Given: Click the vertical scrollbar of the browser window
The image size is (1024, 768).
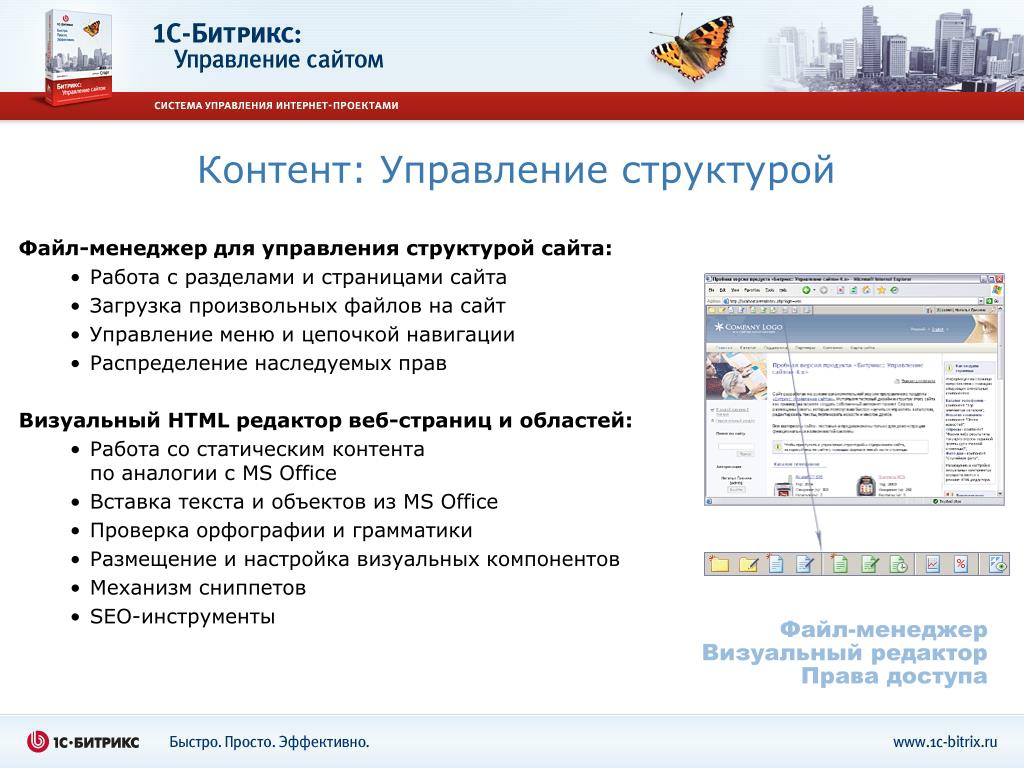Looking at the screenshot, I should [x=1000, y=402].
